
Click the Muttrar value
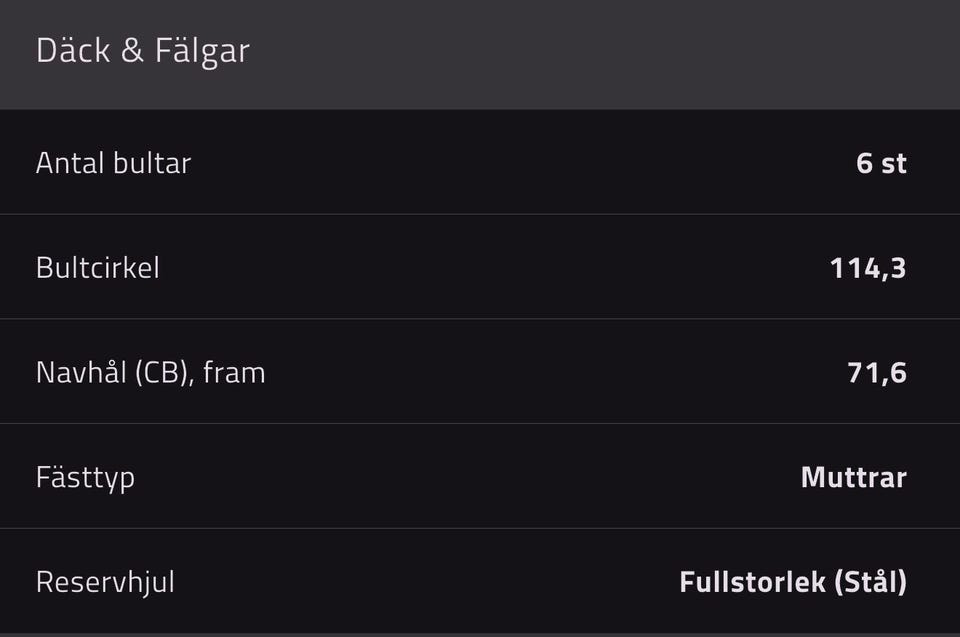[853, 477]
